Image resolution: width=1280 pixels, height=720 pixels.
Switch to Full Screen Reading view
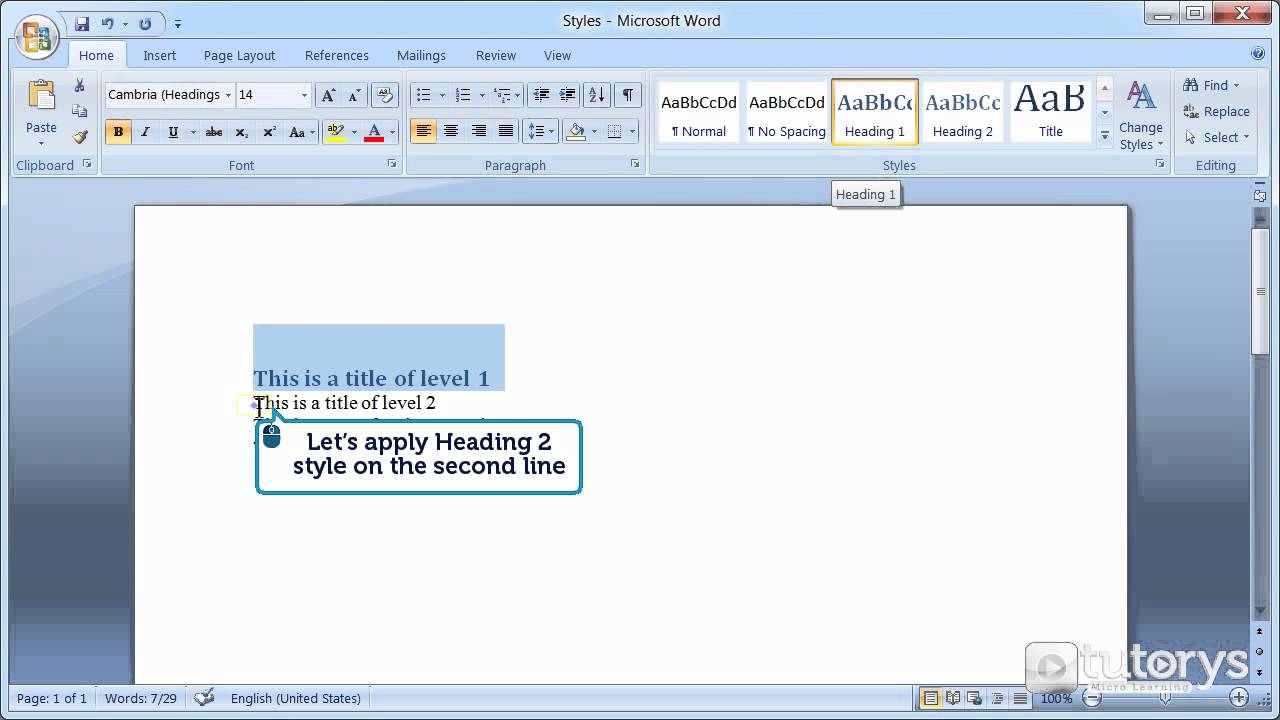pyautogui.click(x=953, y=698)
